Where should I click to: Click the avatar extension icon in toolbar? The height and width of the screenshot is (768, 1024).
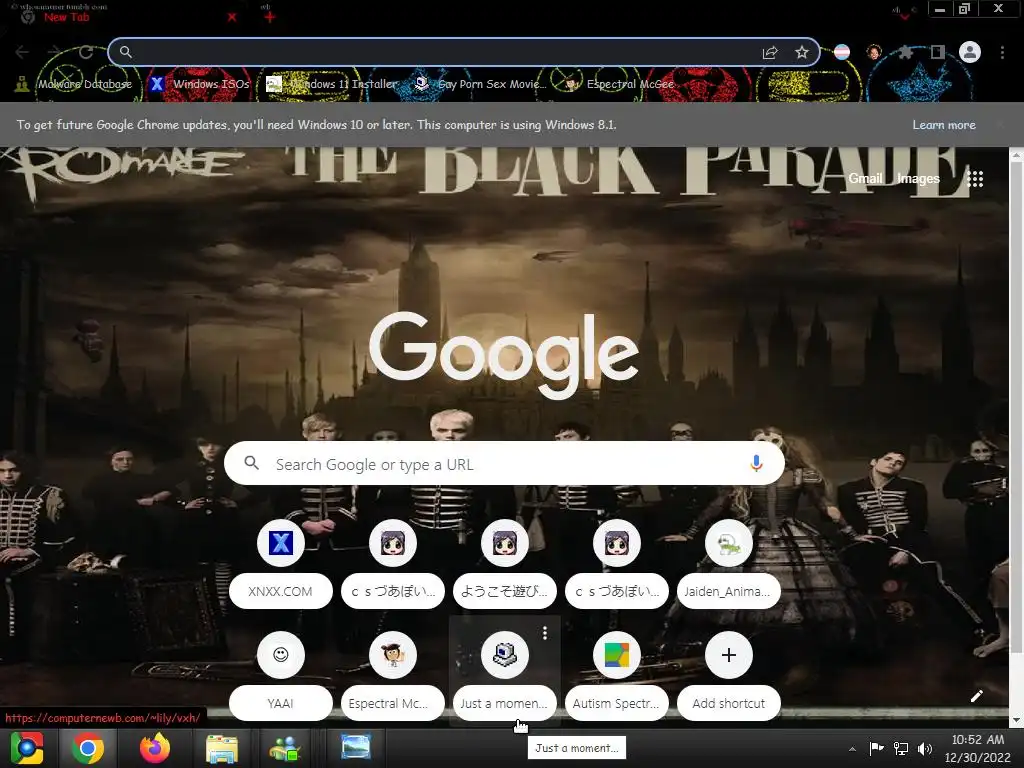[874, 52]
